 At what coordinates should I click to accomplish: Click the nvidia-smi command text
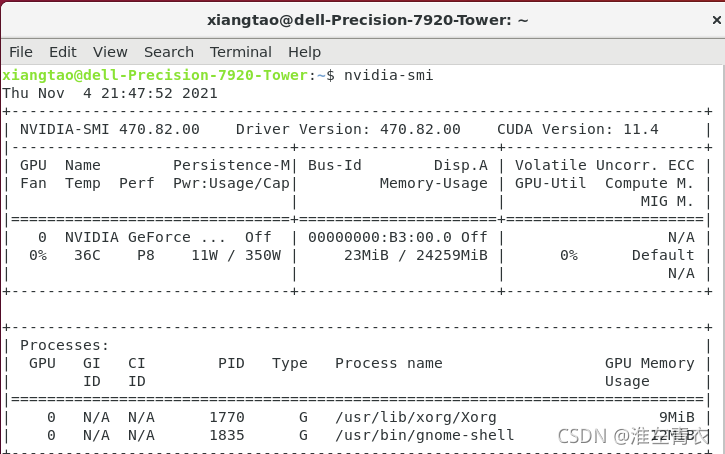click(388, 75)
